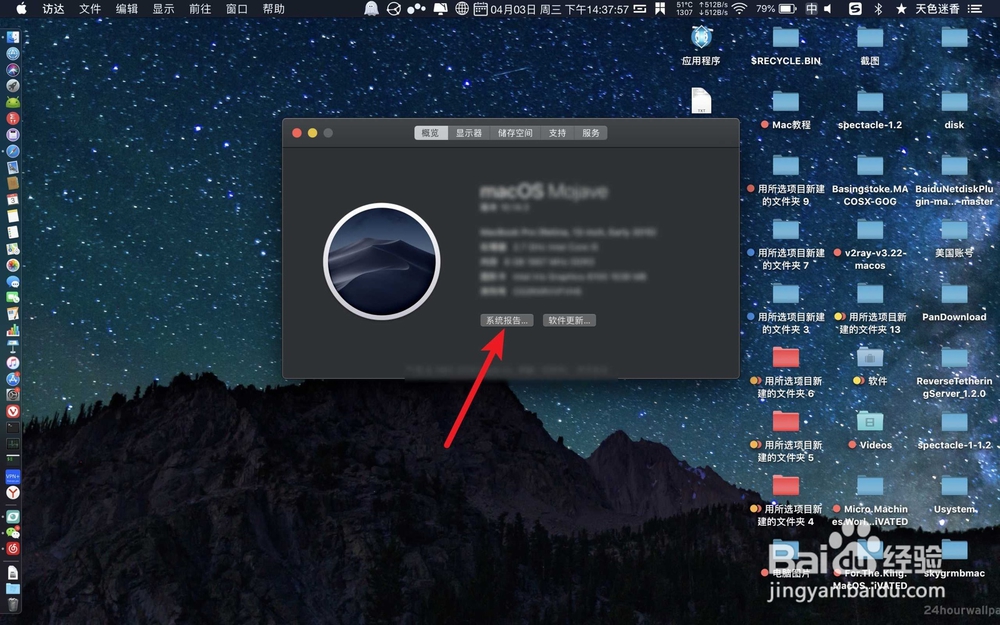Open Calendar icon in the Dock

(13, 200)
